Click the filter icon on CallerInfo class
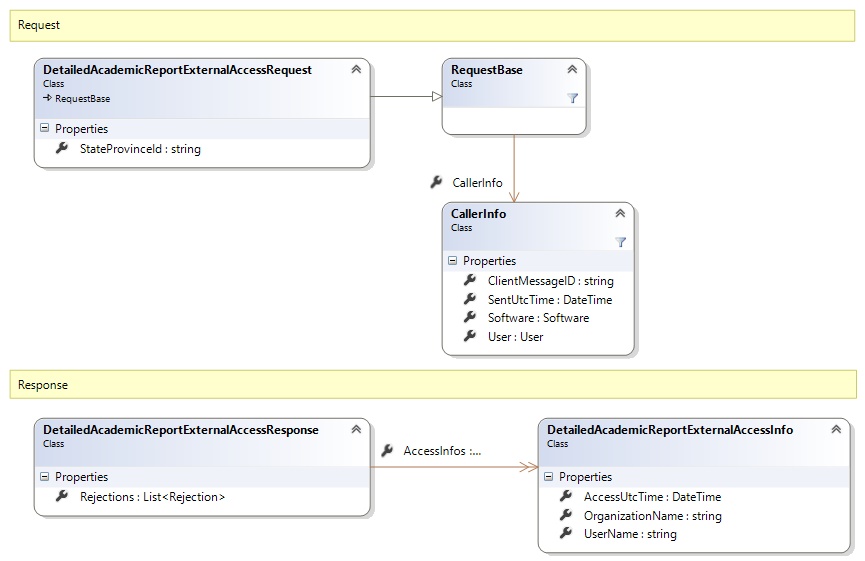Image resolution: width=865 pixels, height=561 pixels. tap(620, 242)
